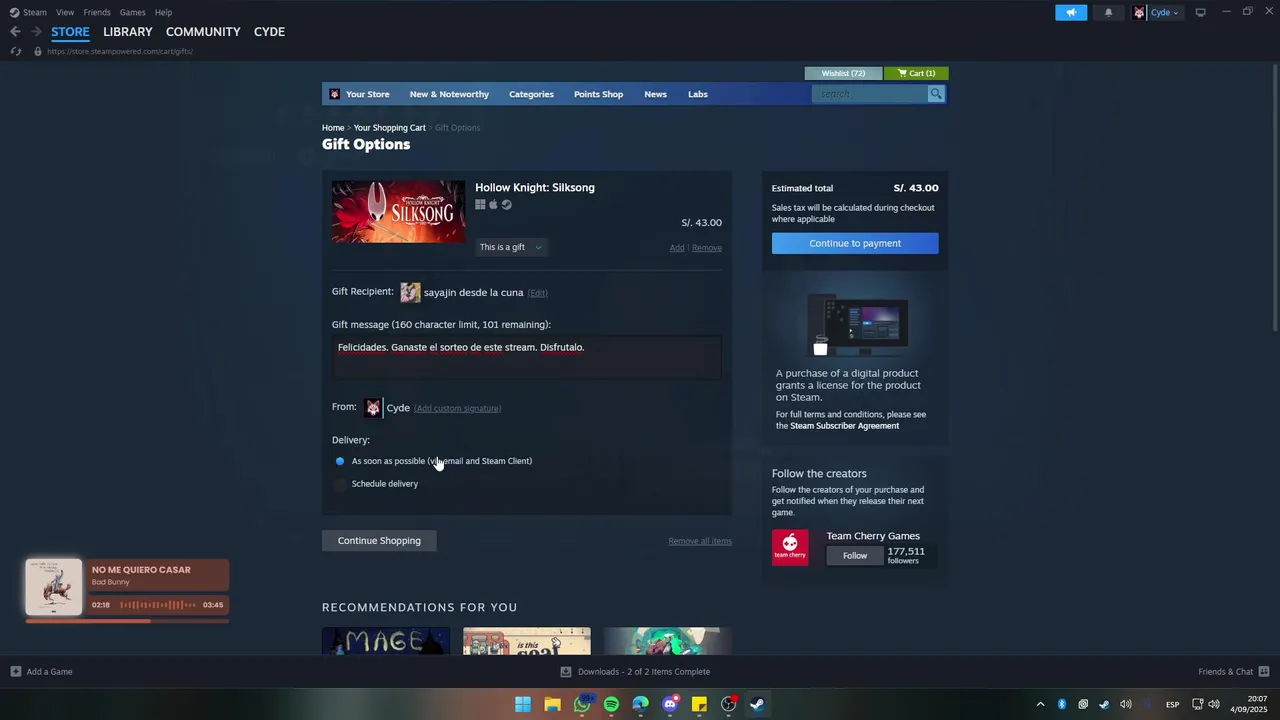
Task: Open Discord from the taskbar
Action: coord(670,704)
